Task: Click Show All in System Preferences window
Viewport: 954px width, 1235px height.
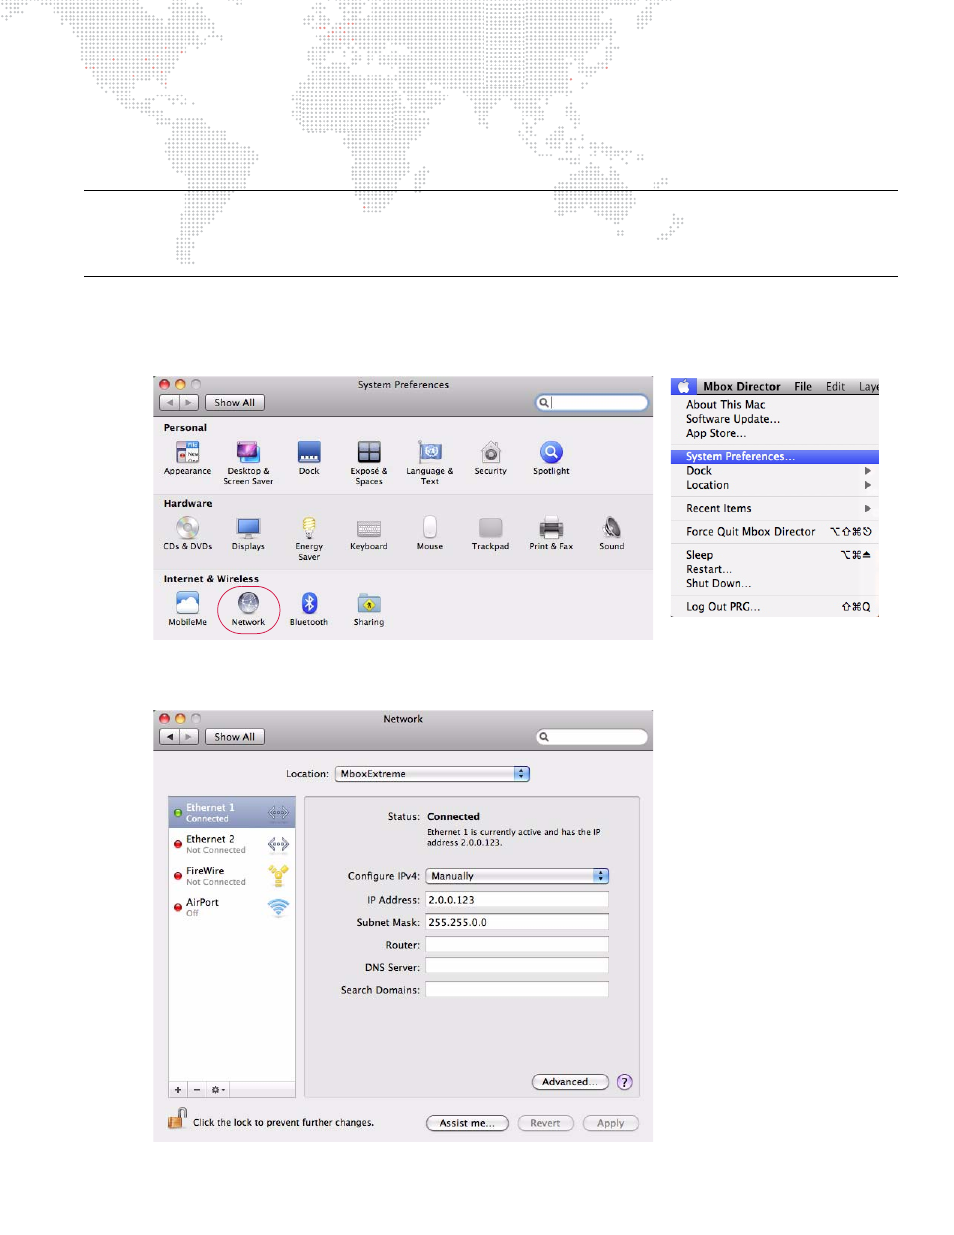Action: [x=234, y=403]
